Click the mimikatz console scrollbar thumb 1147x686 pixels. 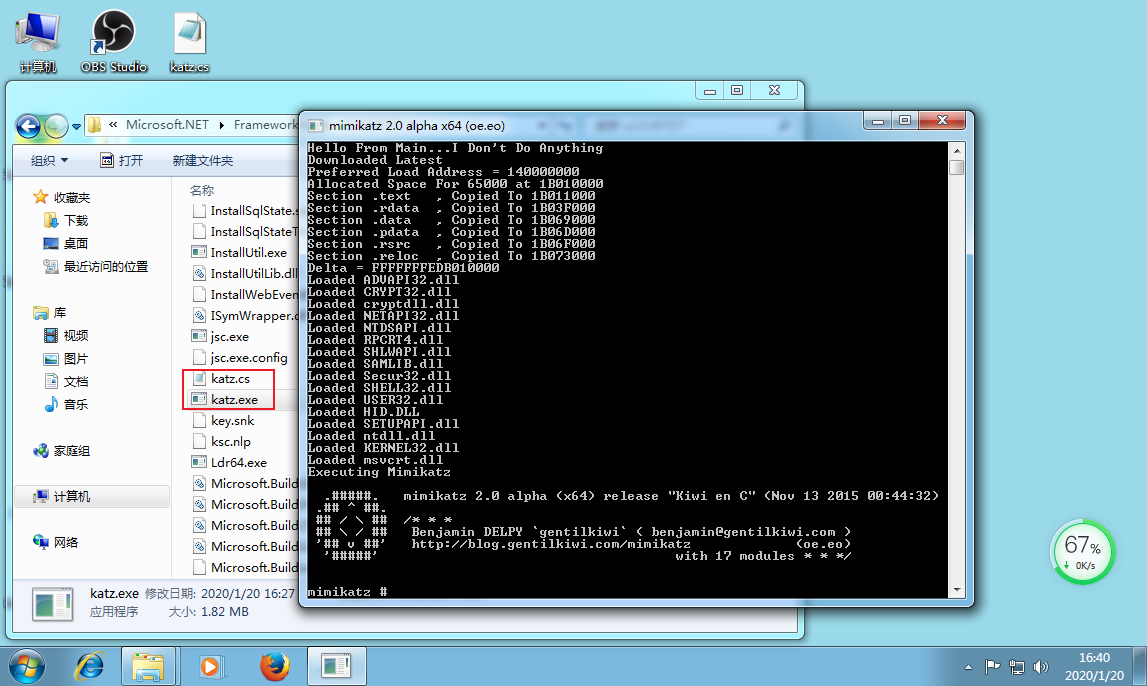tap(956, 167)
